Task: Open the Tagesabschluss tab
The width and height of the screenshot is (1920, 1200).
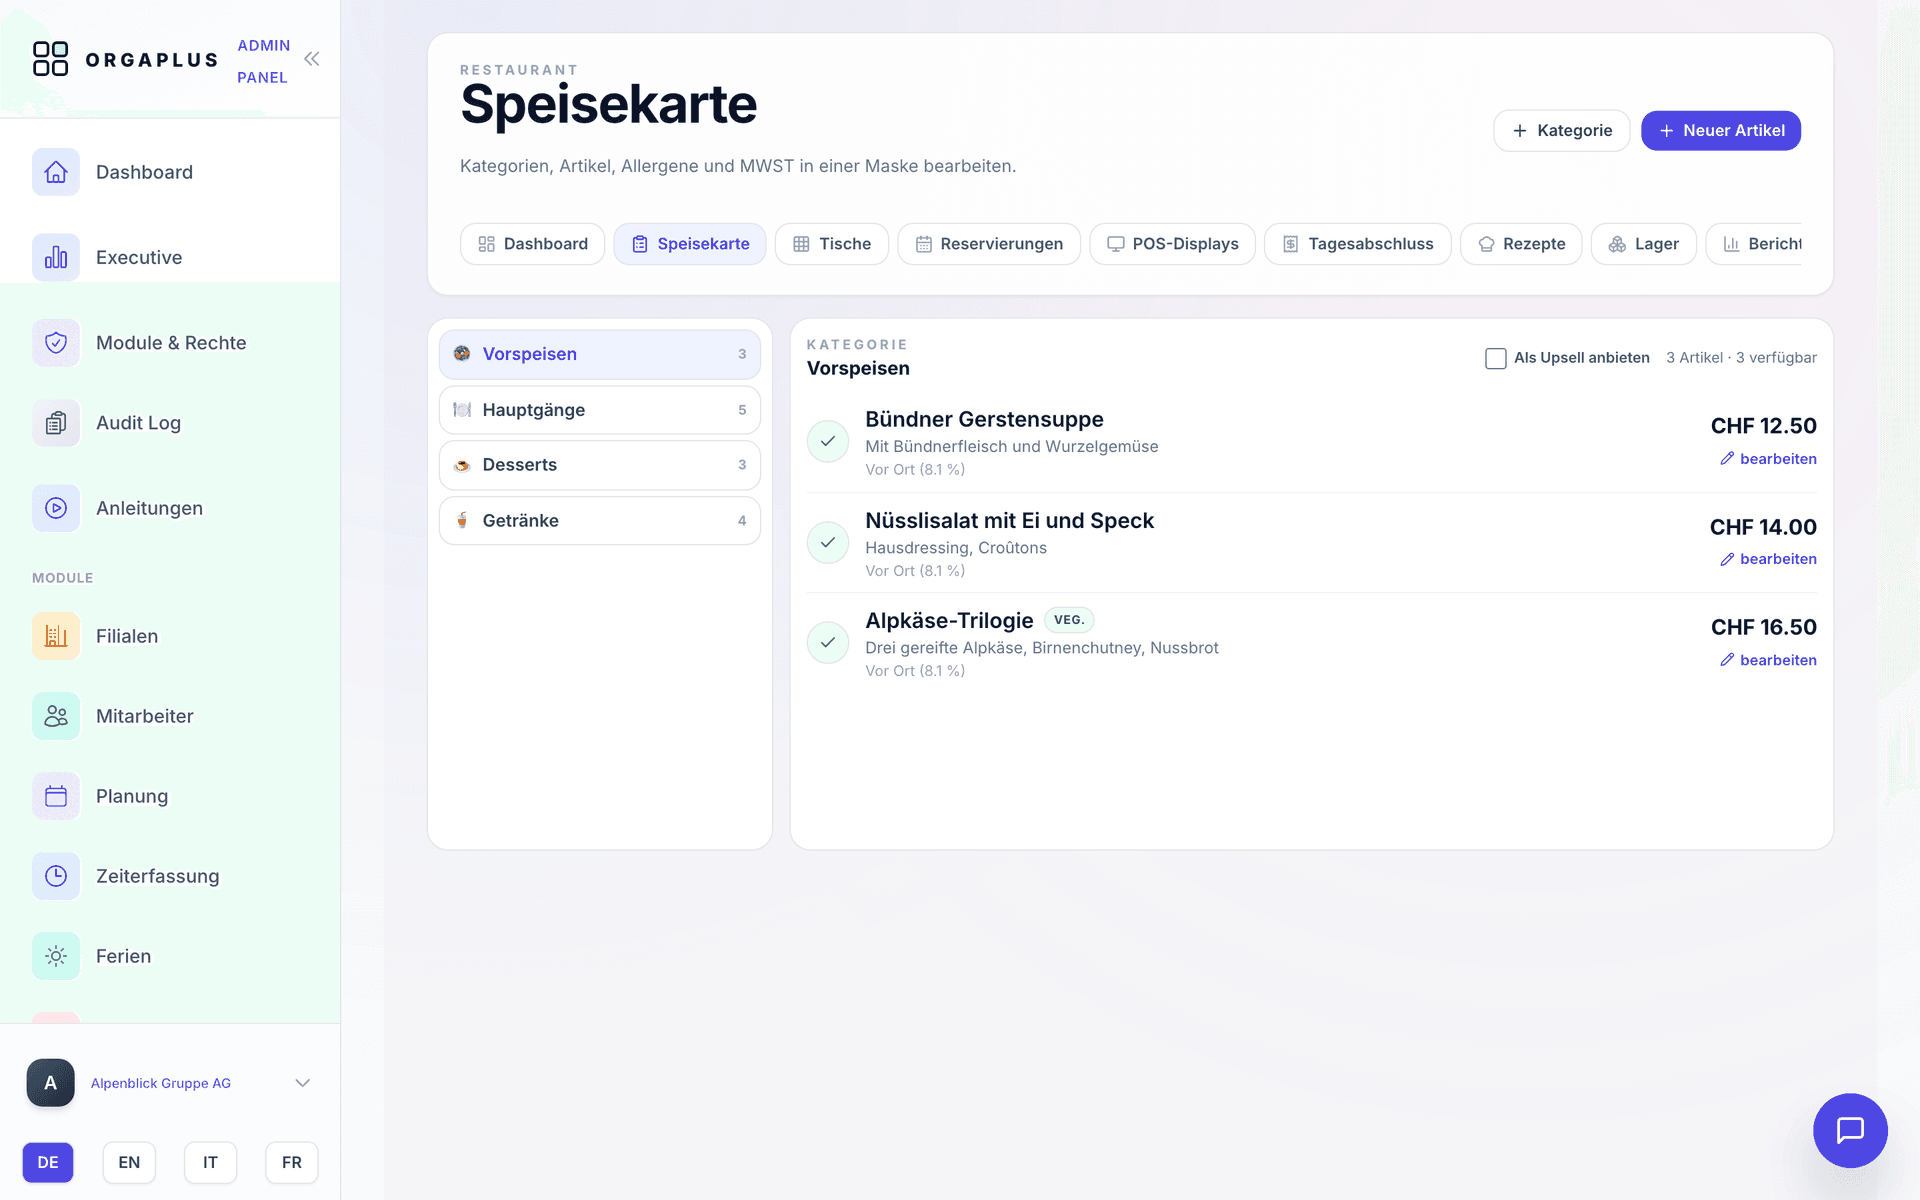Action: point(1358,244)
